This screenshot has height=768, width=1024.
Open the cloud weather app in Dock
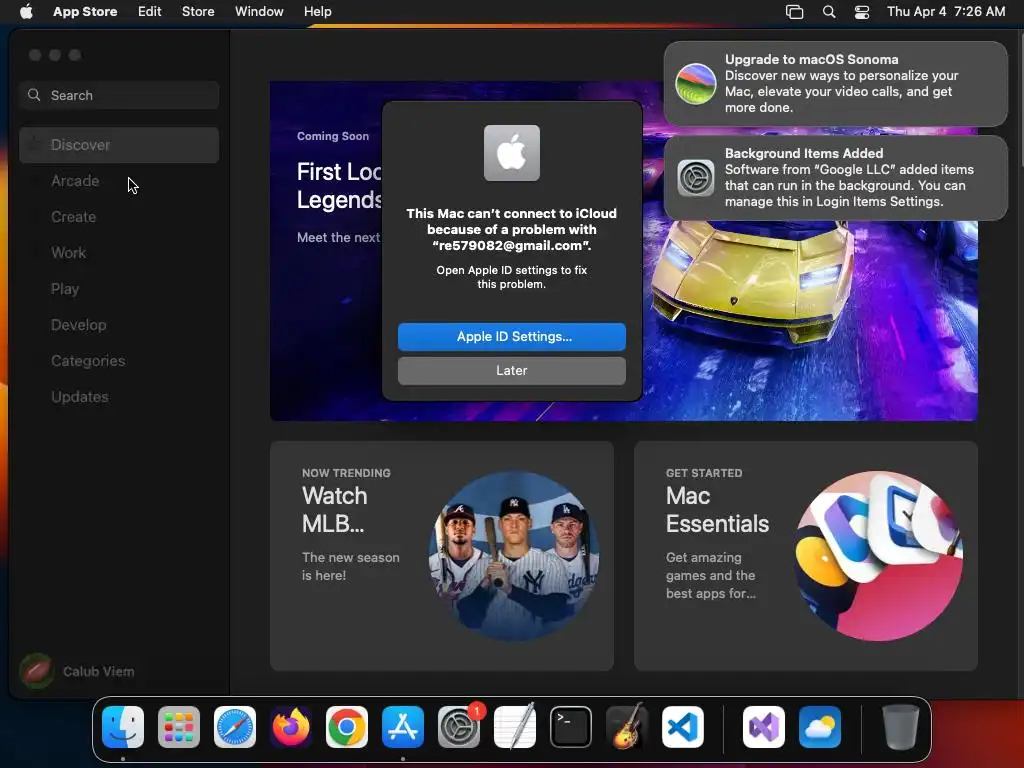coord(820,727)
